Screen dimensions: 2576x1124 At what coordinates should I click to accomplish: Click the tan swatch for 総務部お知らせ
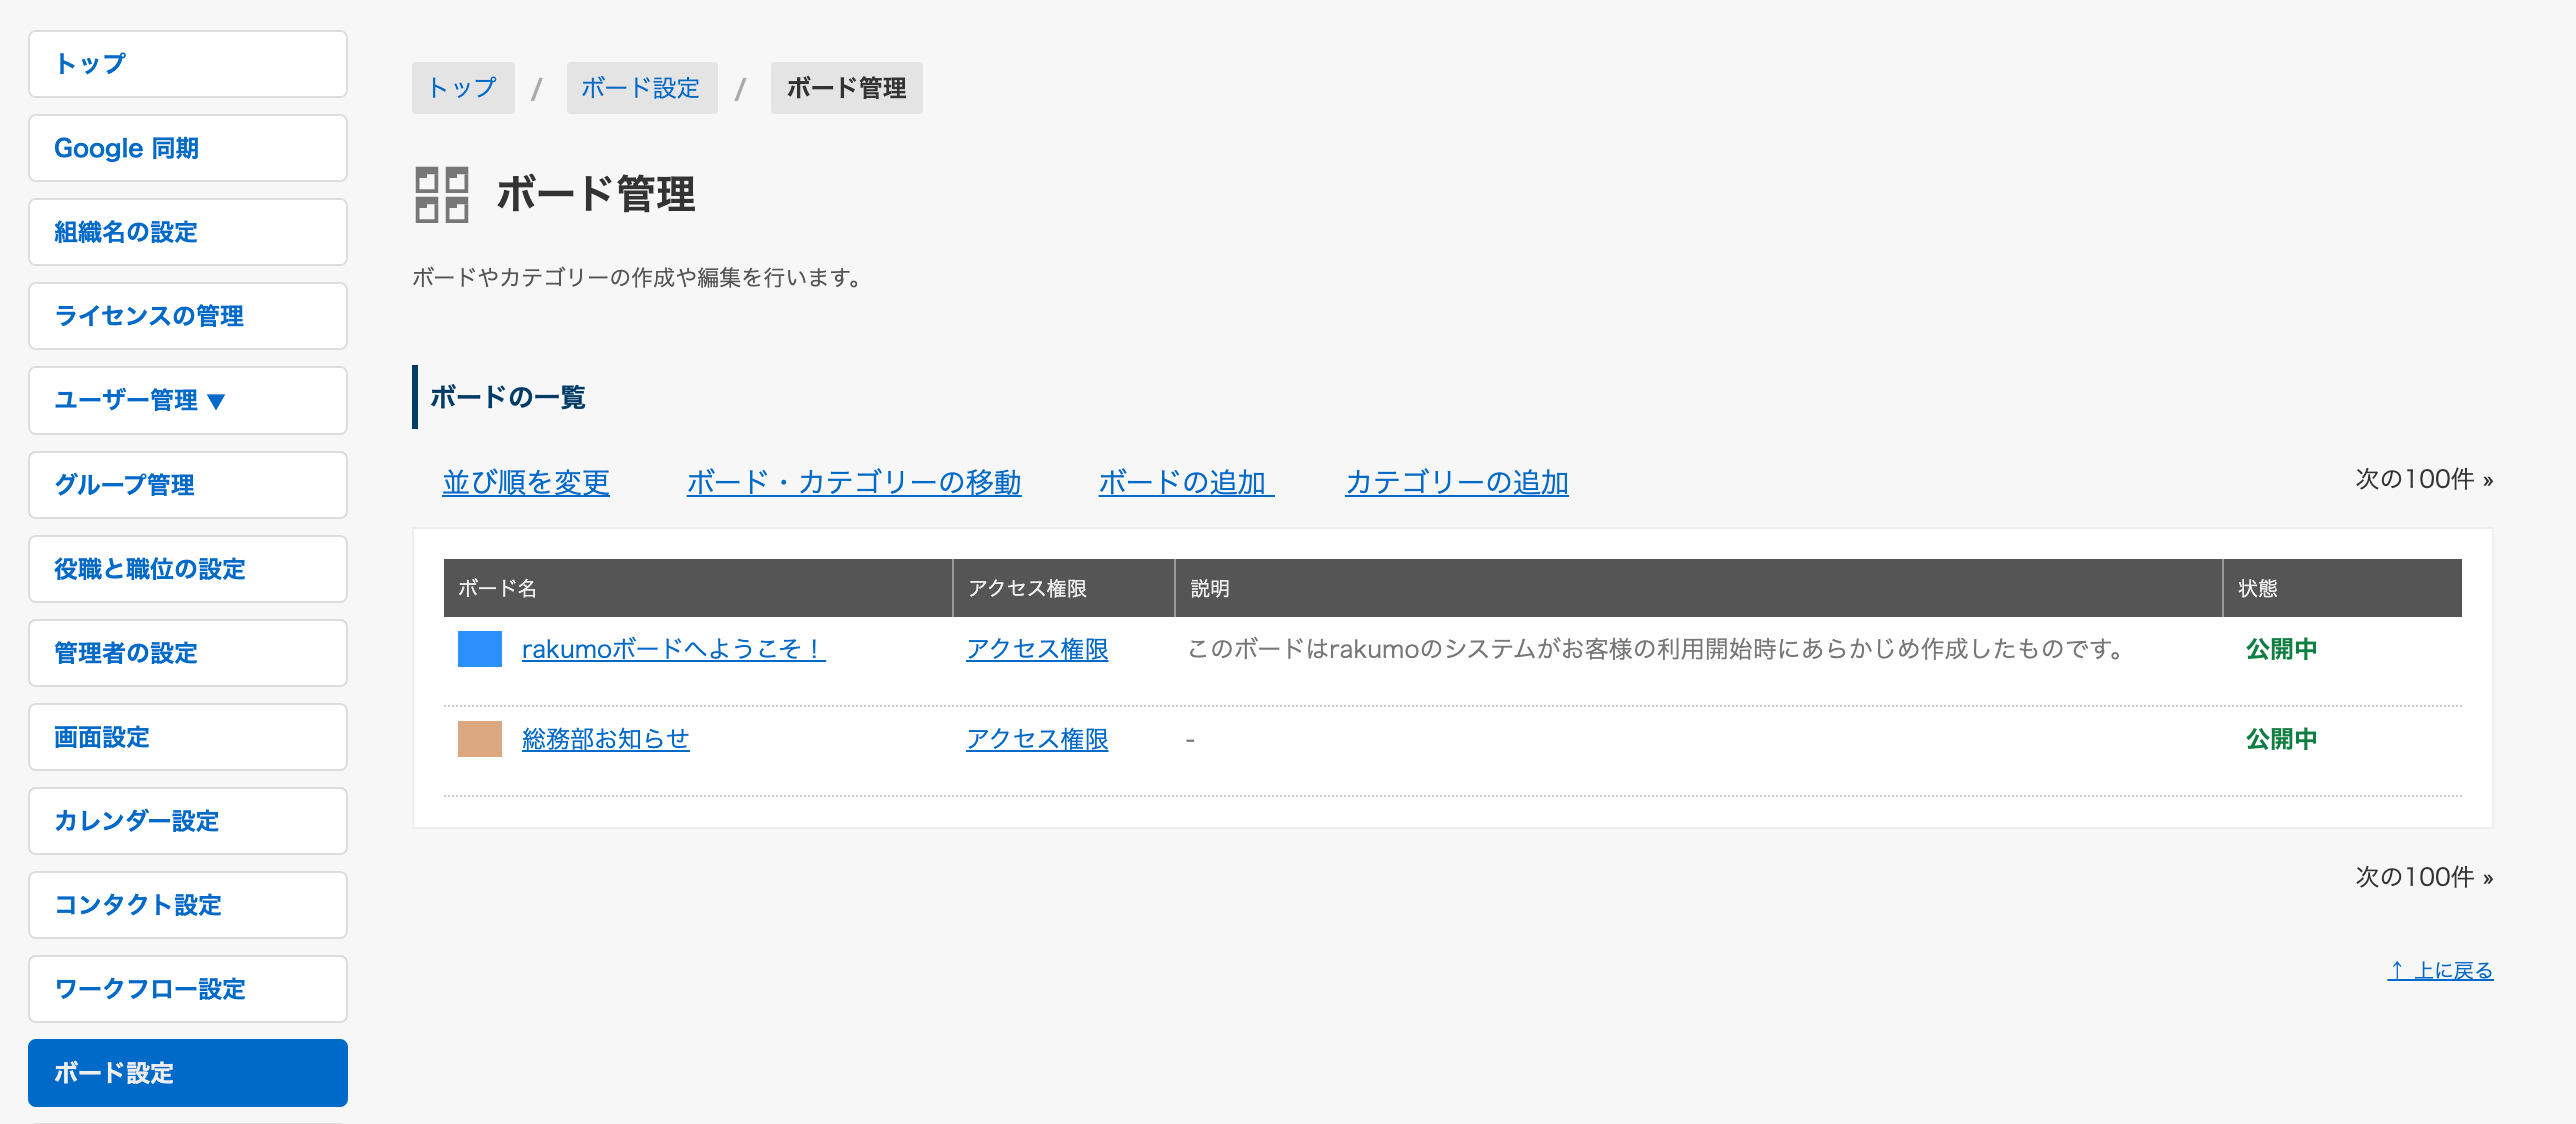(480, 739)
